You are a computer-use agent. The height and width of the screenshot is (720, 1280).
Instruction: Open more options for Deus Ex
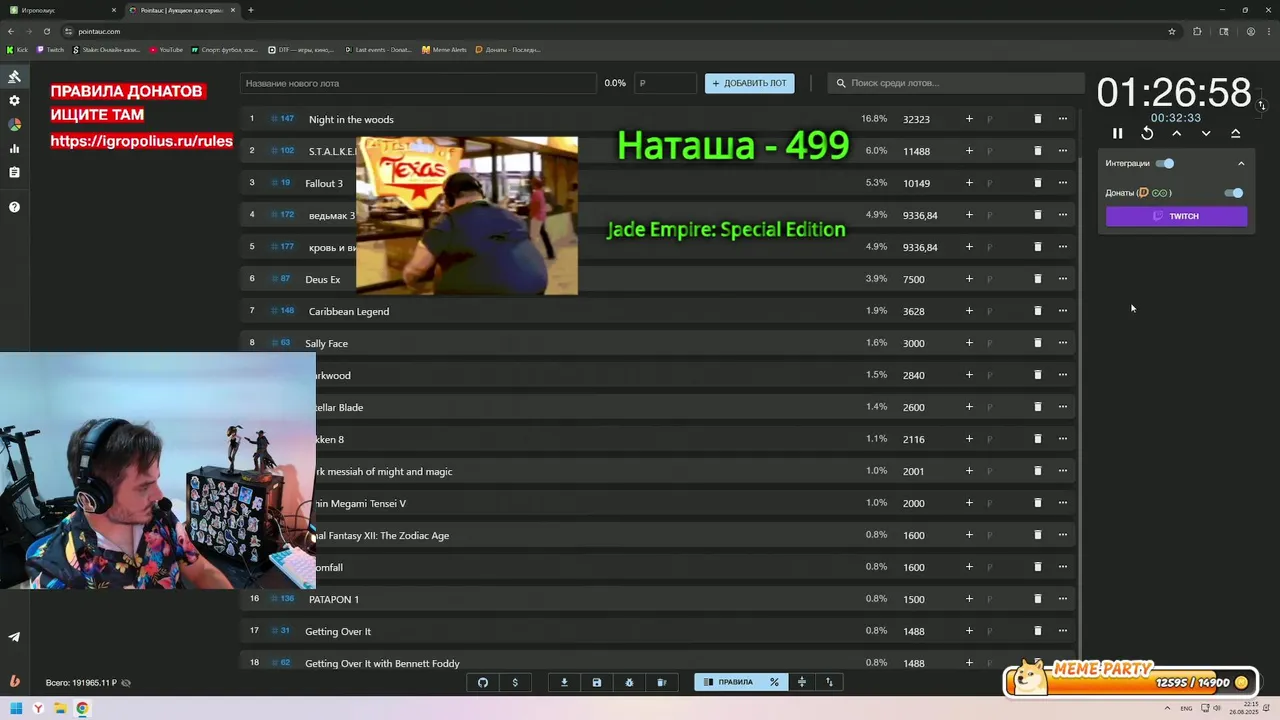pos(1063,279)
